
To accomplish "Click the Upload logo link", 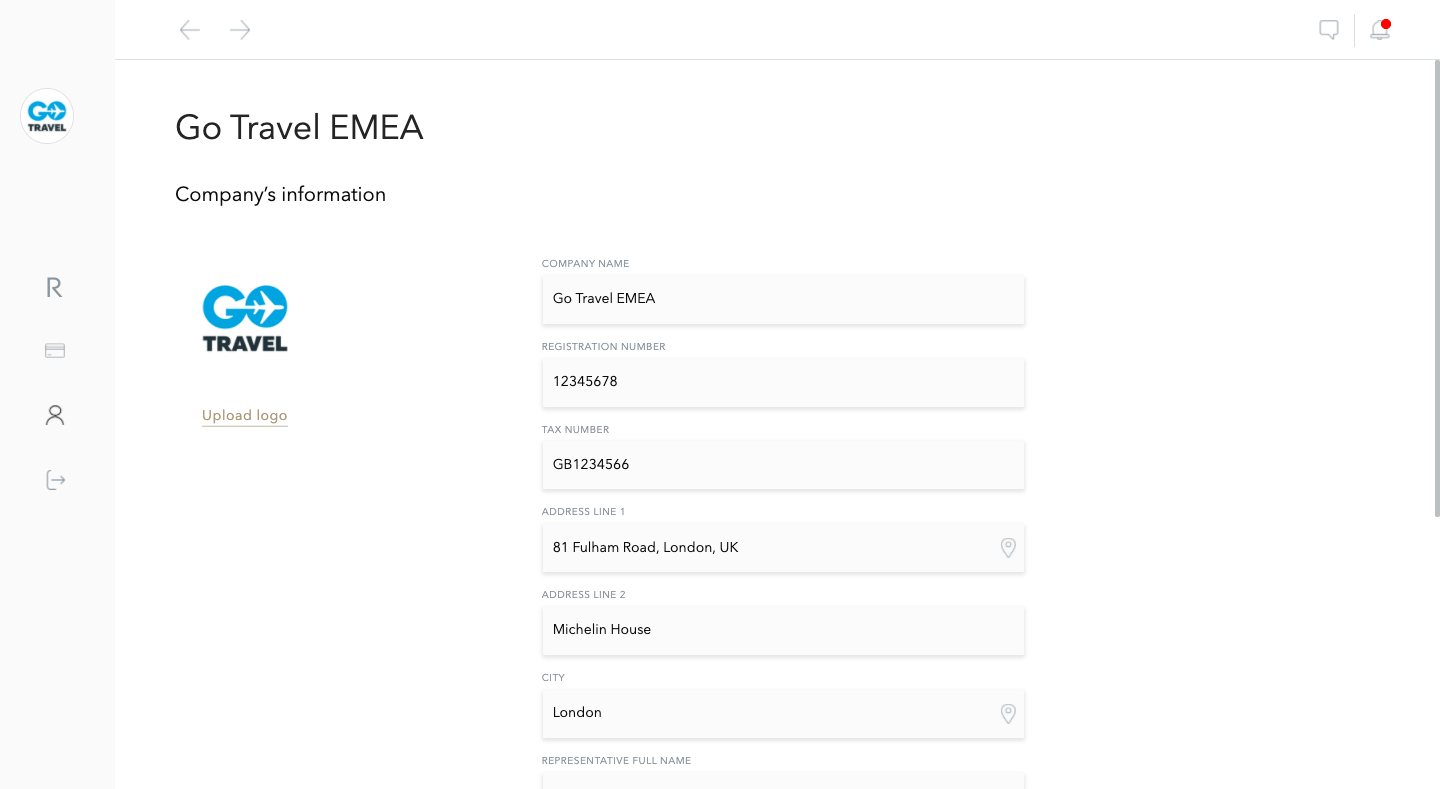I will pyautogui.click(x=245, y=416).
